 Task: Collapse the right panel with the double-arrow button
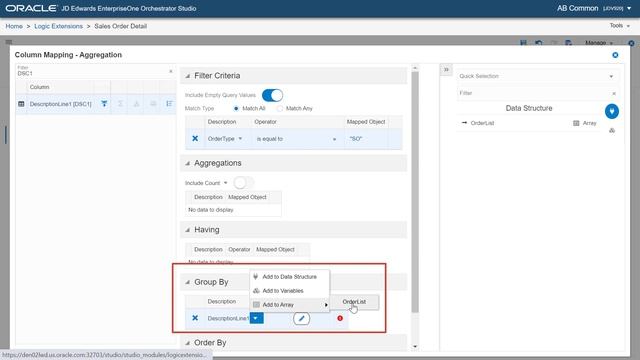[446, 70]
